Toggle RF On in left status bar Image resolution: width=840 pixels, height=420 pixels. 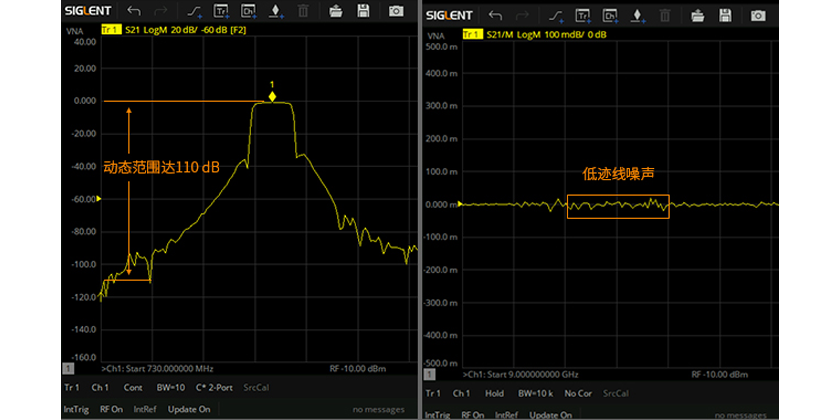click(111, 409)
